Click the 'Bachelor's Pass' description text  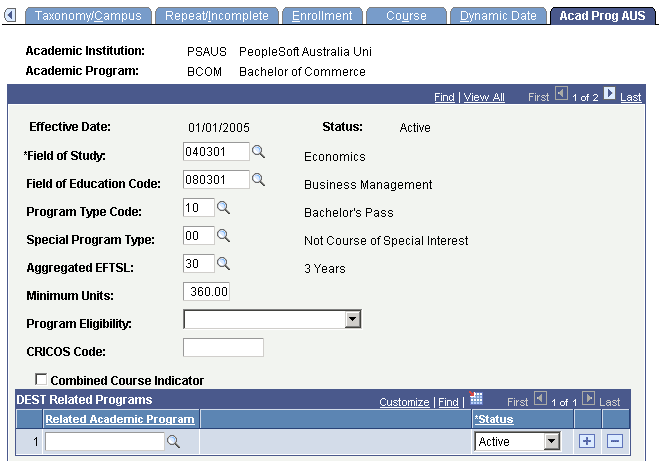pyautogui.click(x=348, y=213)
